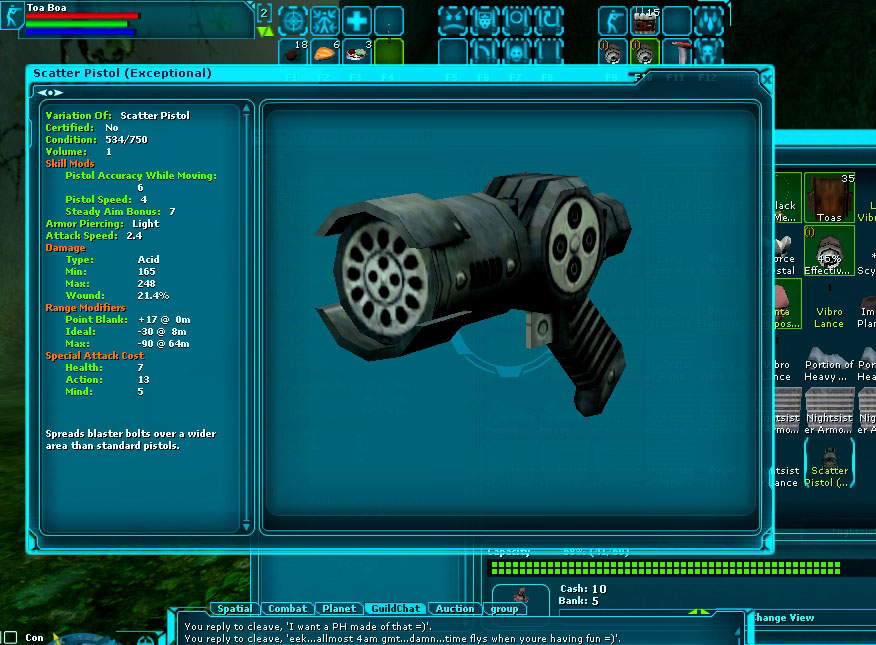The height and width of the screenshot is (645, 876).
Task: Click the Attack Speed: 2.4 line
Action: (94, 236)
